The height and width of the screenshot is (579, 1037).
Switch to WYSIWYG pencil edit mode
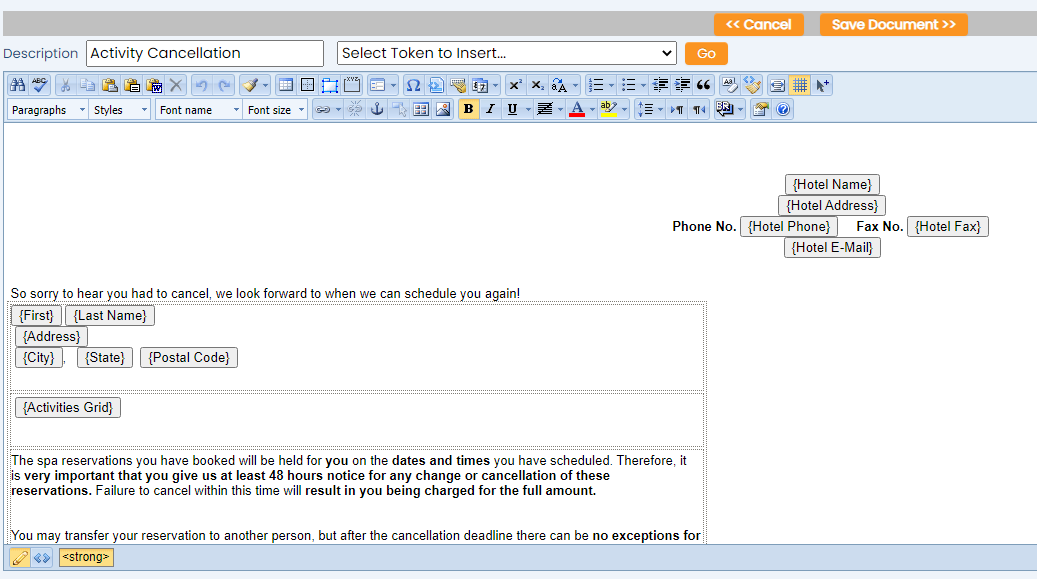[20, 558]
